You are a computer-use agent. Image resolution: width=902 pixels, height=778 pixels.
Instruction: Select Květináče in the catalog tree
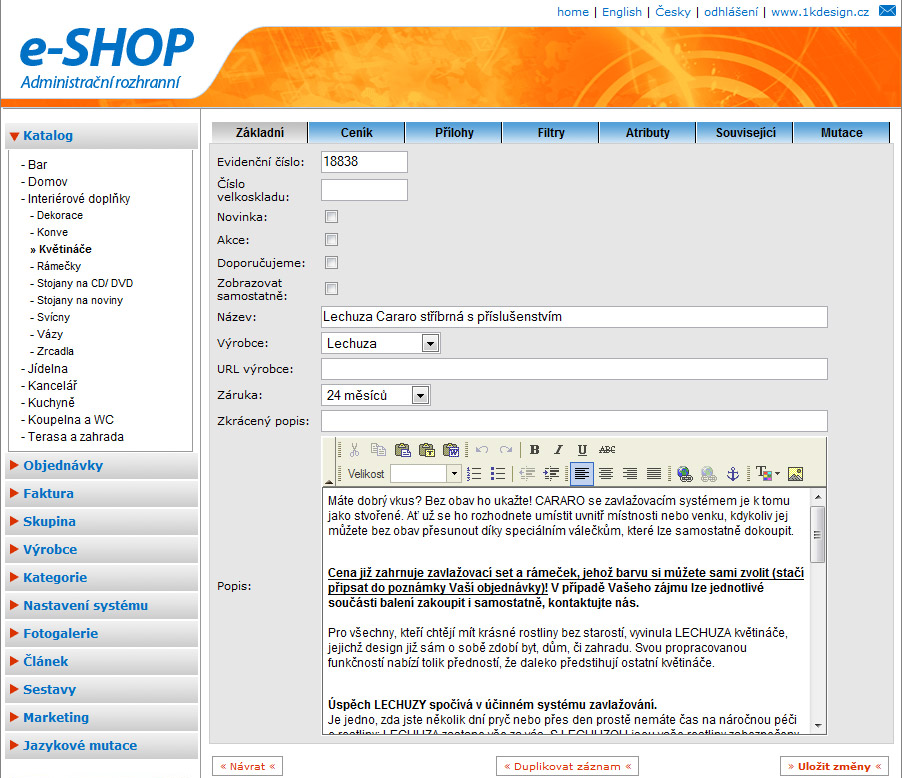click(x=65, y=249)
